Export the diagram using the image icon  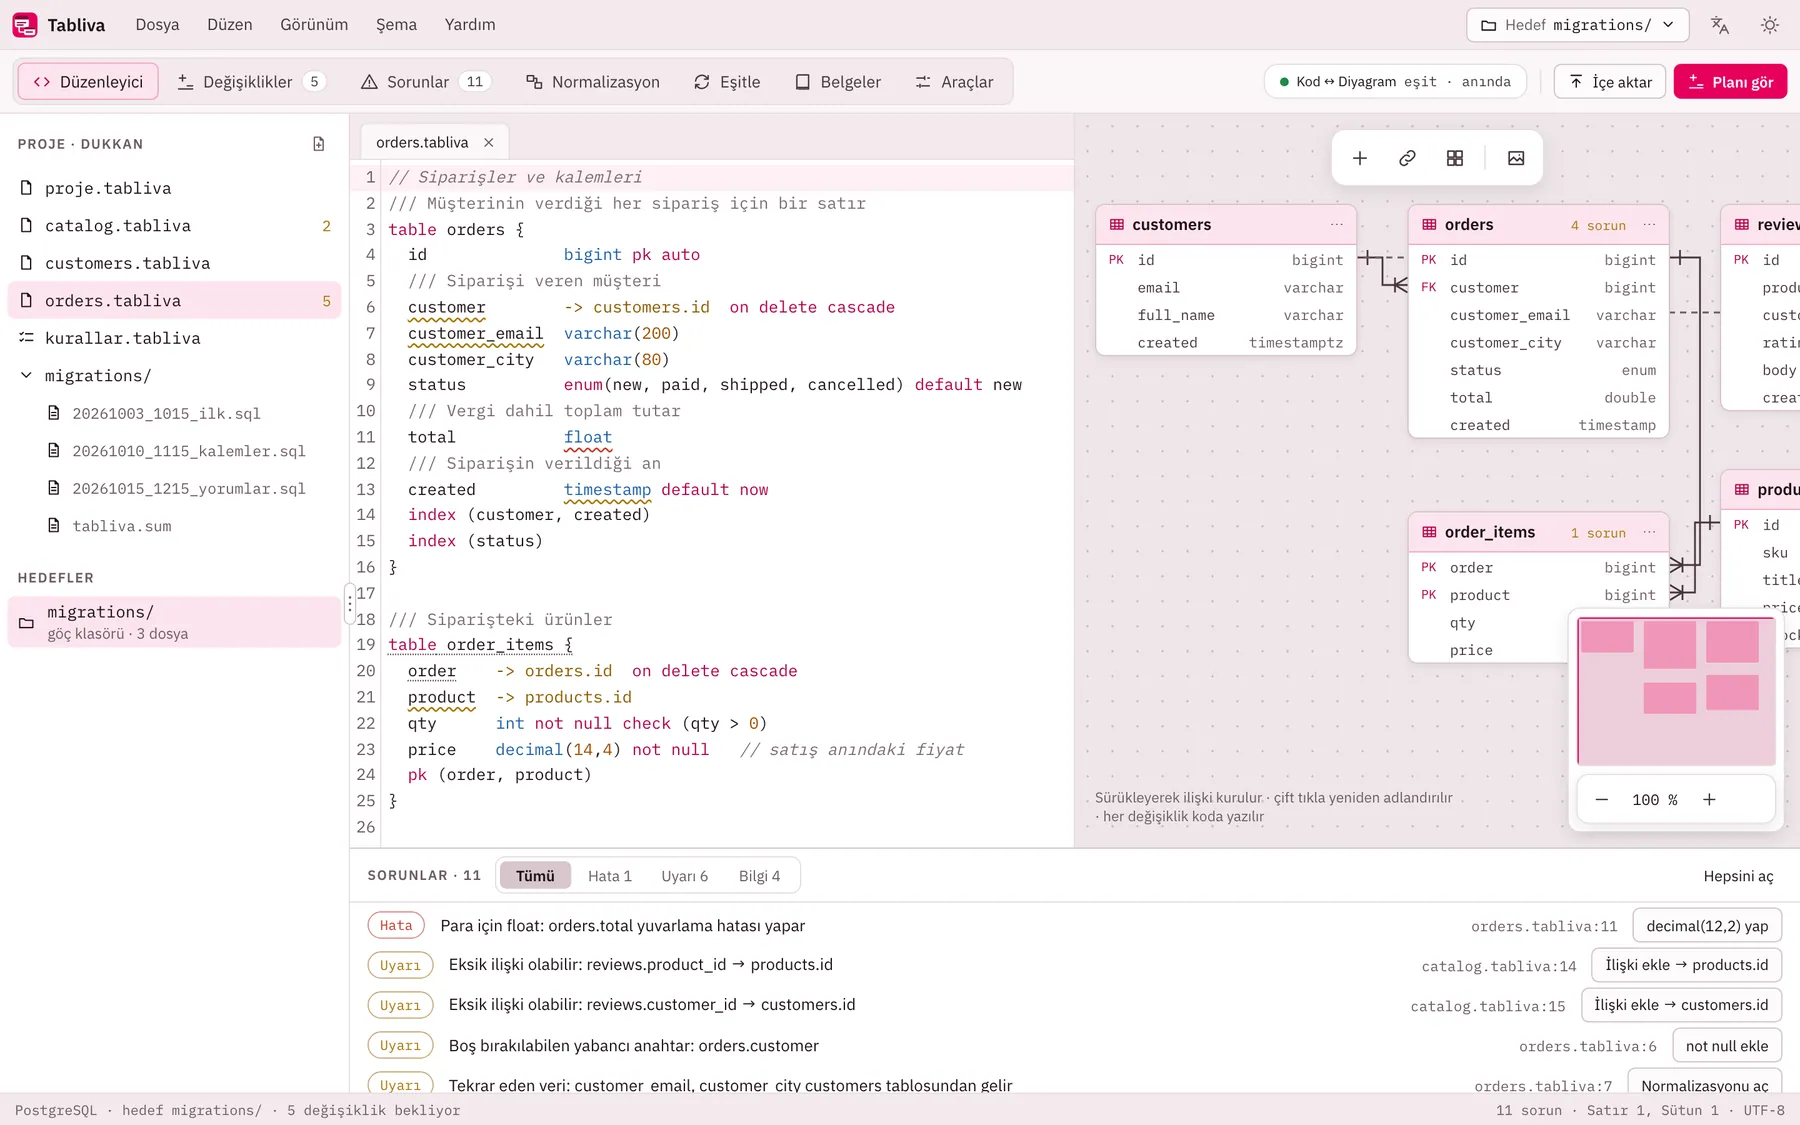(1516, 158)
